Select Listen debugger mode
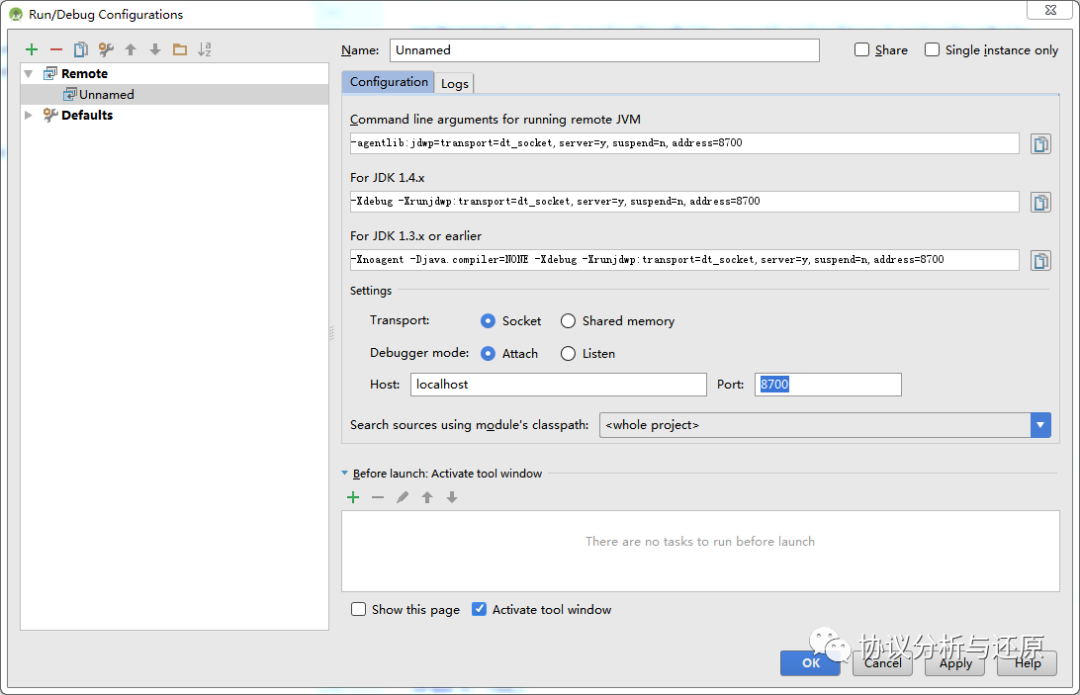Screen dimensions: 1080x695 tap(568, 353)
